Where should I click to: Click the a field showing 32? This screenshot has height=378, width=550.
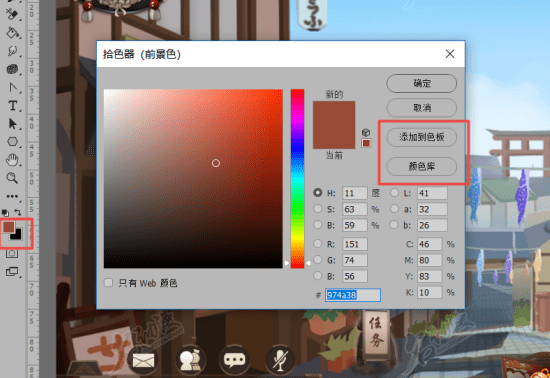pyautogui.click(x=432, y=209)
